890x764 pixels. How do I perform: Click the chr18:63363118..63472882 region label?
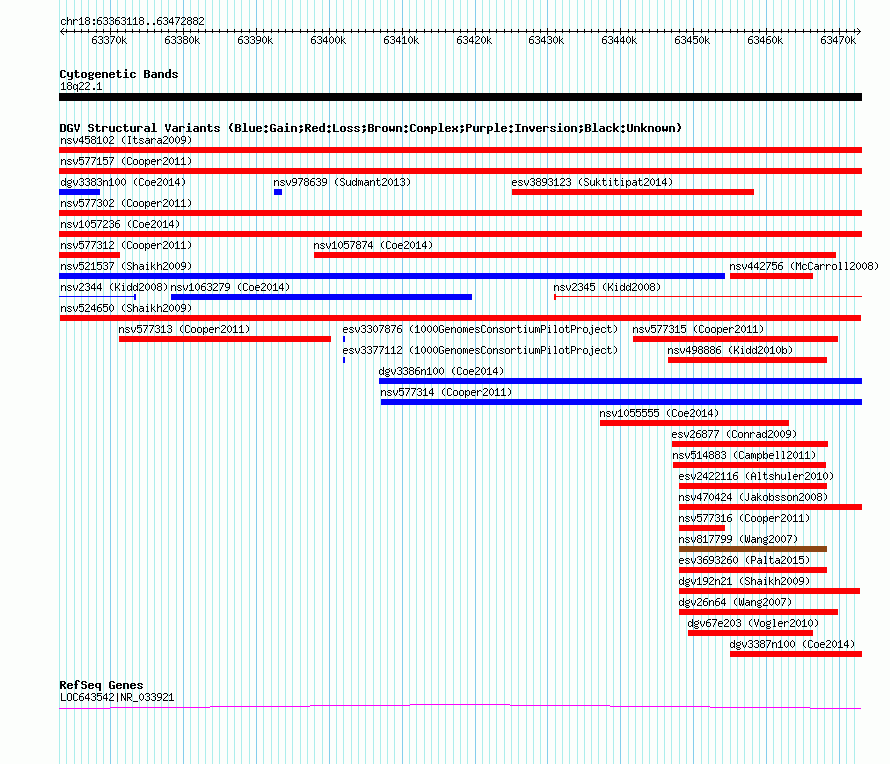click(132, 21)
